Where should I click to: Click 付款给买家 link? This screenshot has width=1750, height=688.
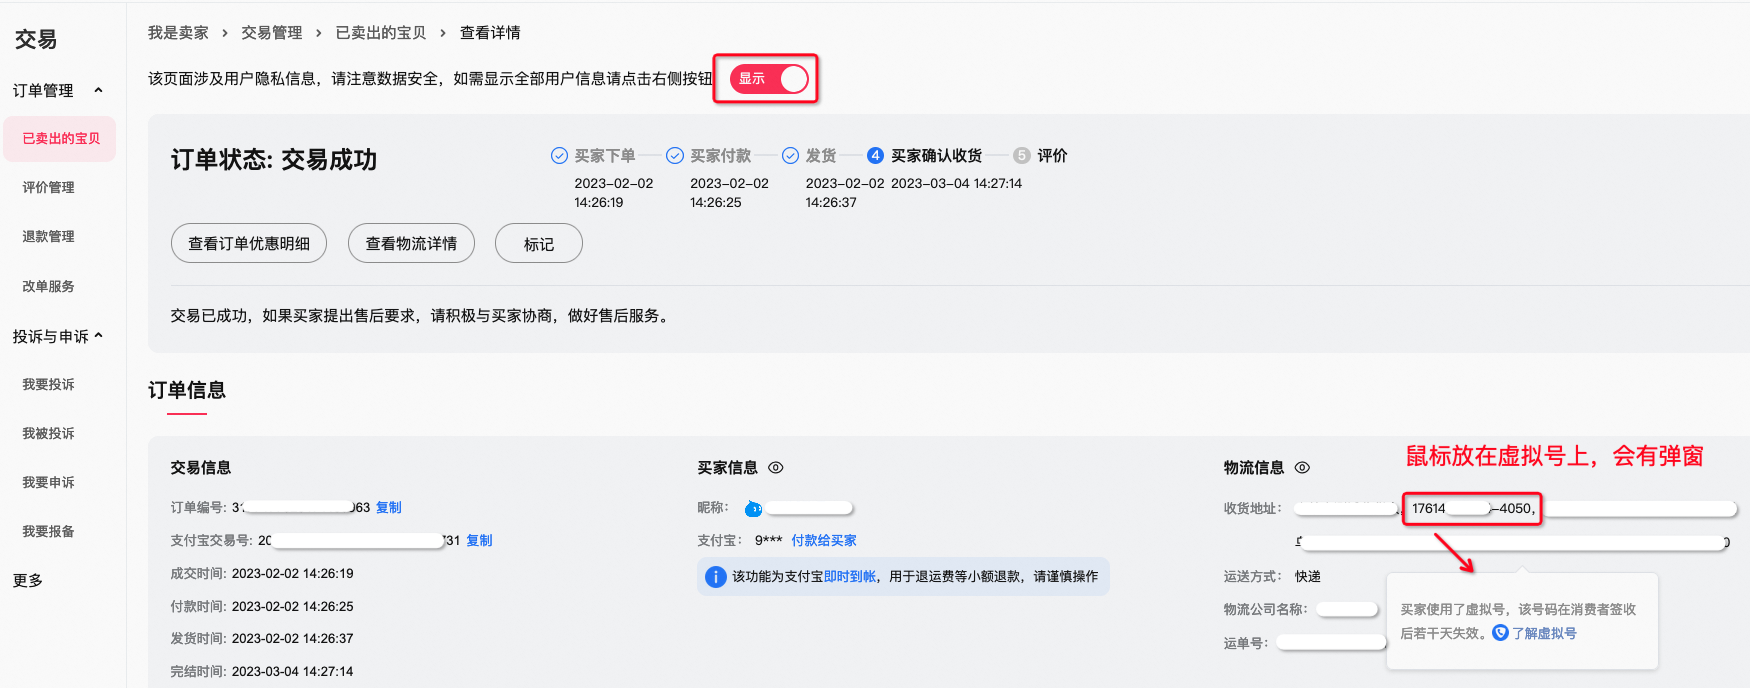pyautogui.click(x=824, y=540)
